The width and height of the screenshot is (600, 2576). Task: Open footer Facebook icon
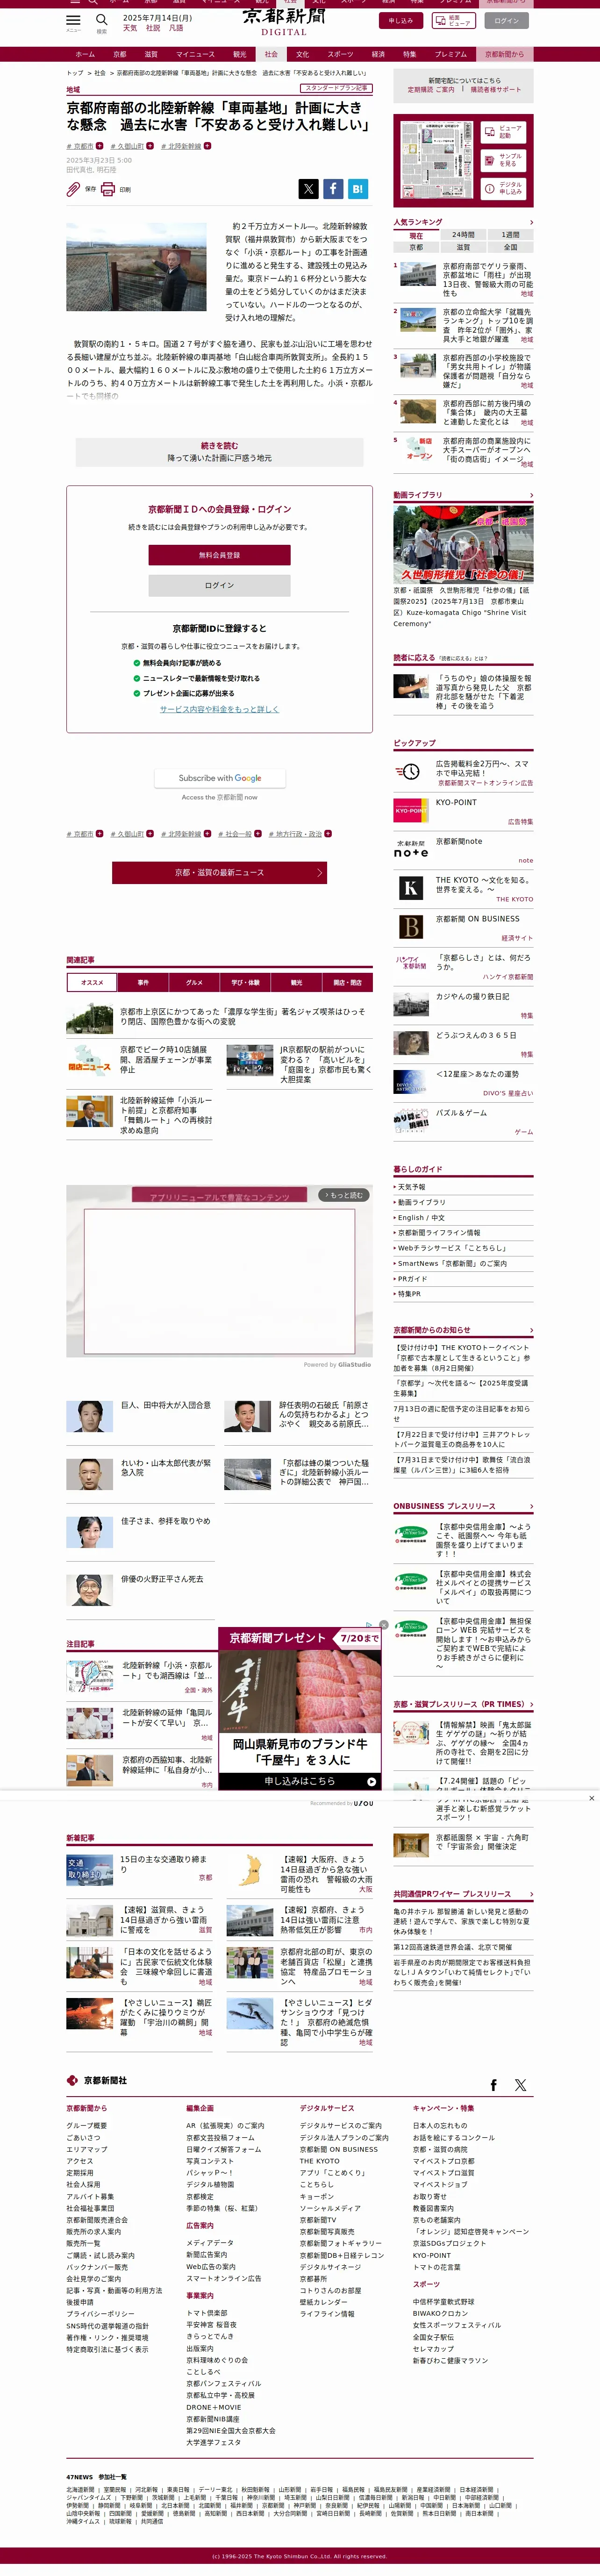[x=493, y=2085]
